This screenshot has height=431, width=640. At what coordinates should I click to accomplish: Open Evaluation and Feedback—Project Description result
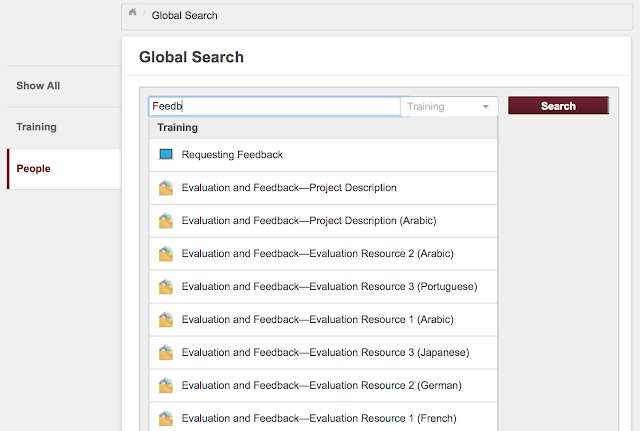click(x=289, y=188)
